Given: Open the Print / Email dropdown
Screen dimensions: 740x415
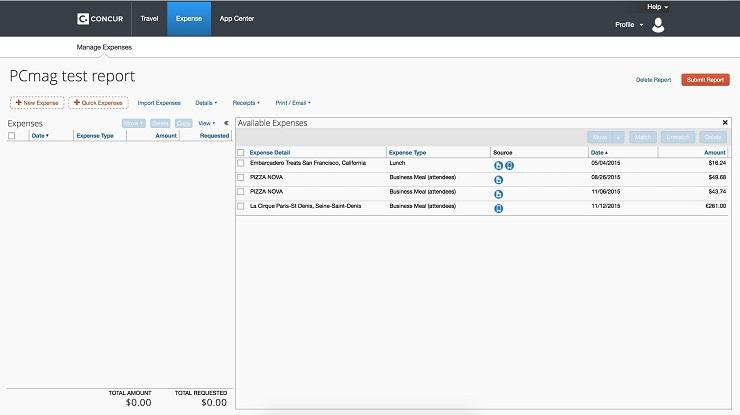Looking at the screenshot, I should [293, 103].
